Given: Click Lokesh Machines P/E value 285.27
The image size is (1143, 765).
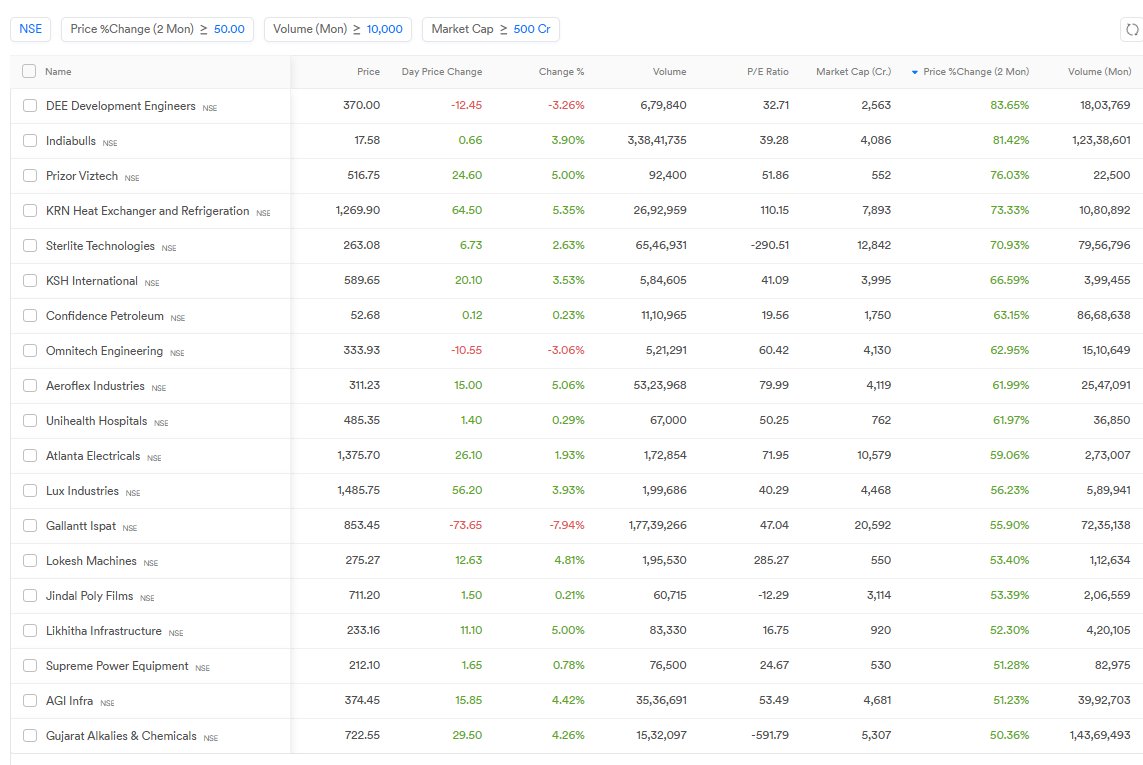Looking at the screenshot, I should pyautogui.click(x=771, y=560).
